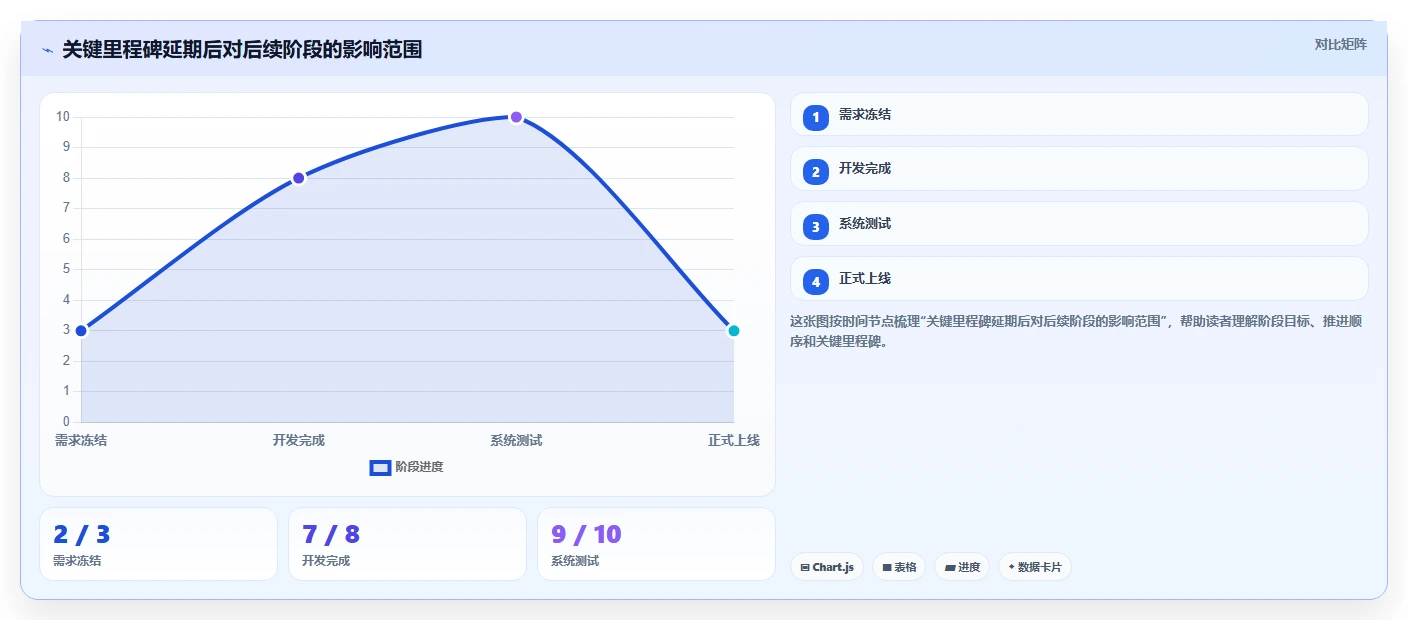Click the lightning icon beside the title
The image size is (1408, 620).
[x=47, y=50]
